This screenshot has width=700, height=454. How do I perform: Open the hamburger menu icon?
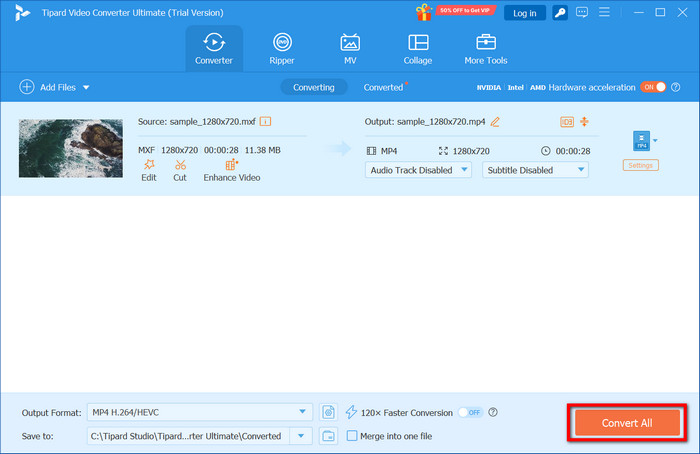pos(604,12)
